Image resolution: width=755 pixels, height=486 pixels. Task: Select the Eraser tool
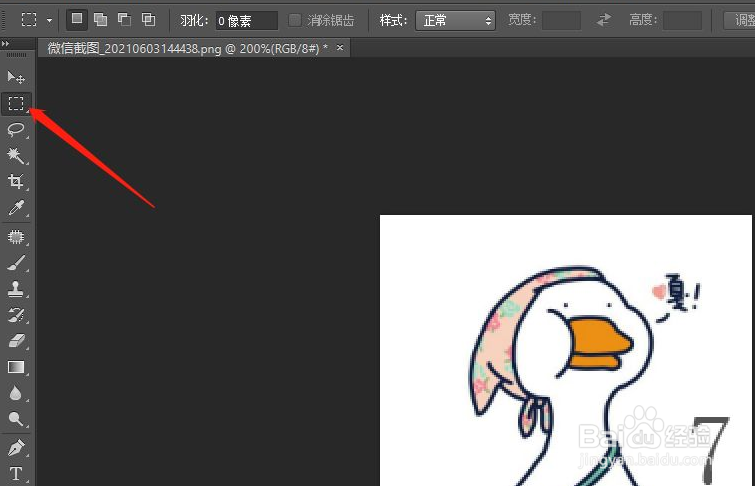point(16,341)
